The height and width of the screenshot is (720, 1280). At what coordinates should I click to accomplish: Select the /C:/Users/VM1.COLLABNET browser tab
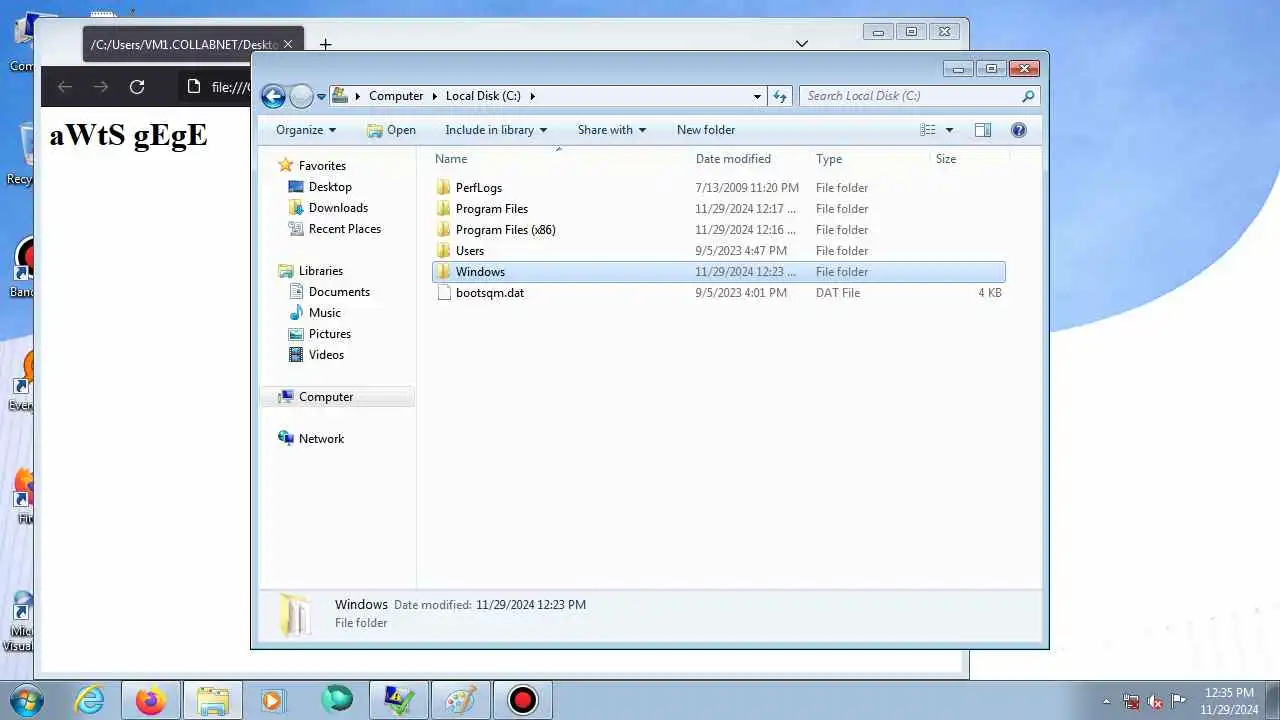tap(193, 44)
